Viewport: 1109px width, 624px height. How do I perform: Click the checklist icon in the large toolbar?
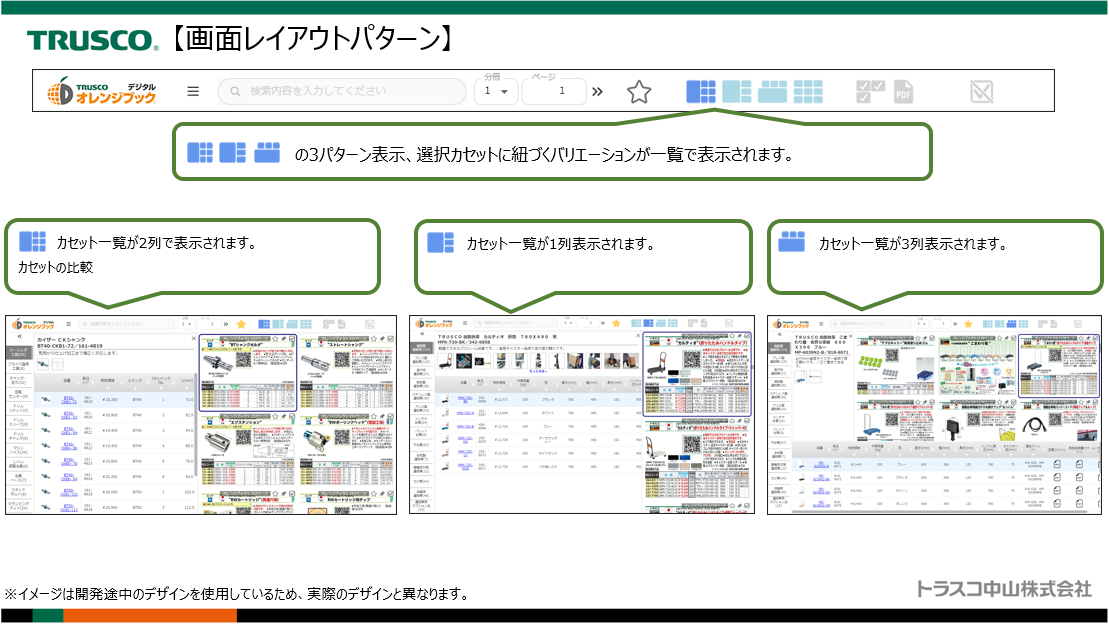pos(870,91)
